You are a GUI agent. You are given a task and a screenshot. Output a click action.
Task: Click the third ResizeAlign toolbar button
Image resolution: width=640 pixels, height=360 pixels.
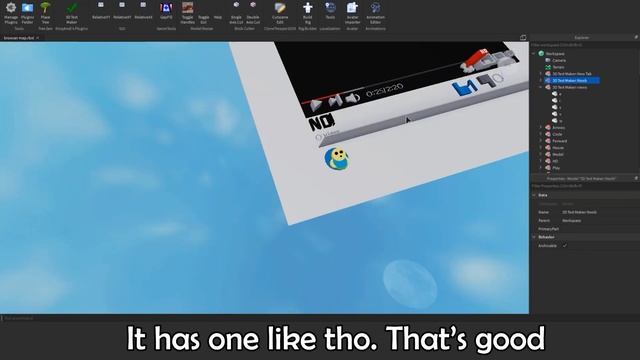(143, 11)
